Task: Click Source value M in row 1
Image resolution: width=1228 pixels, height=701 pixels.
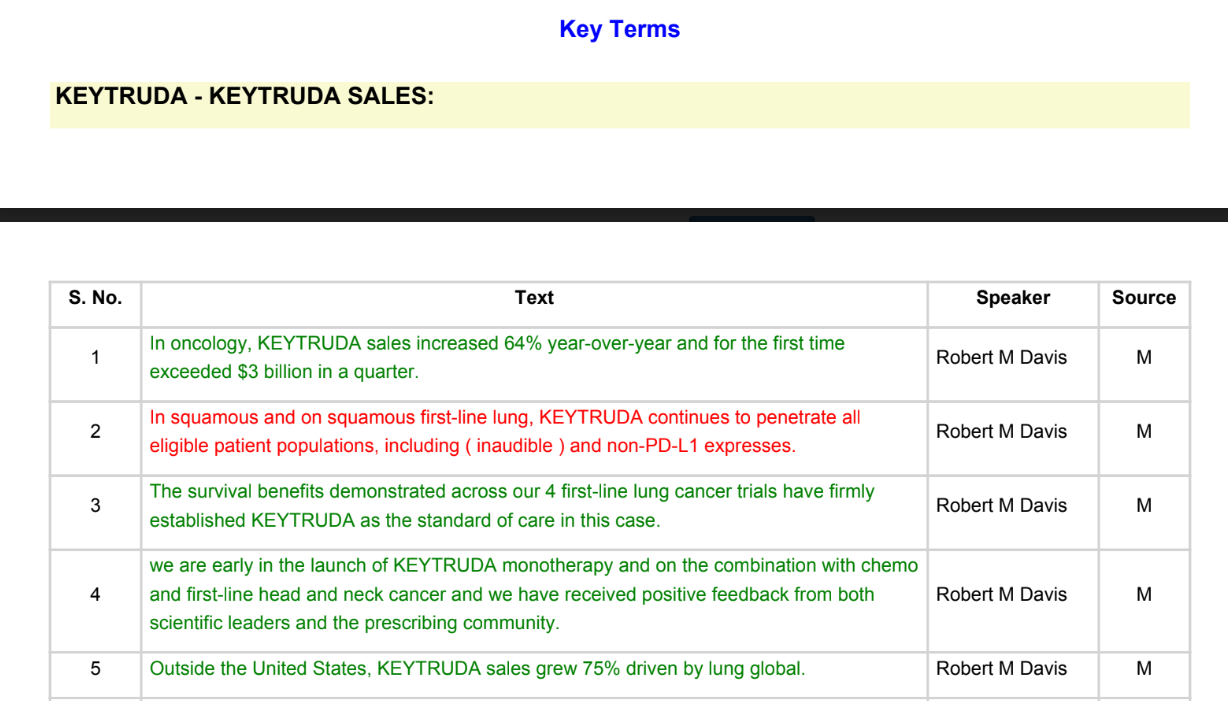Action: tap(1144, 357)
